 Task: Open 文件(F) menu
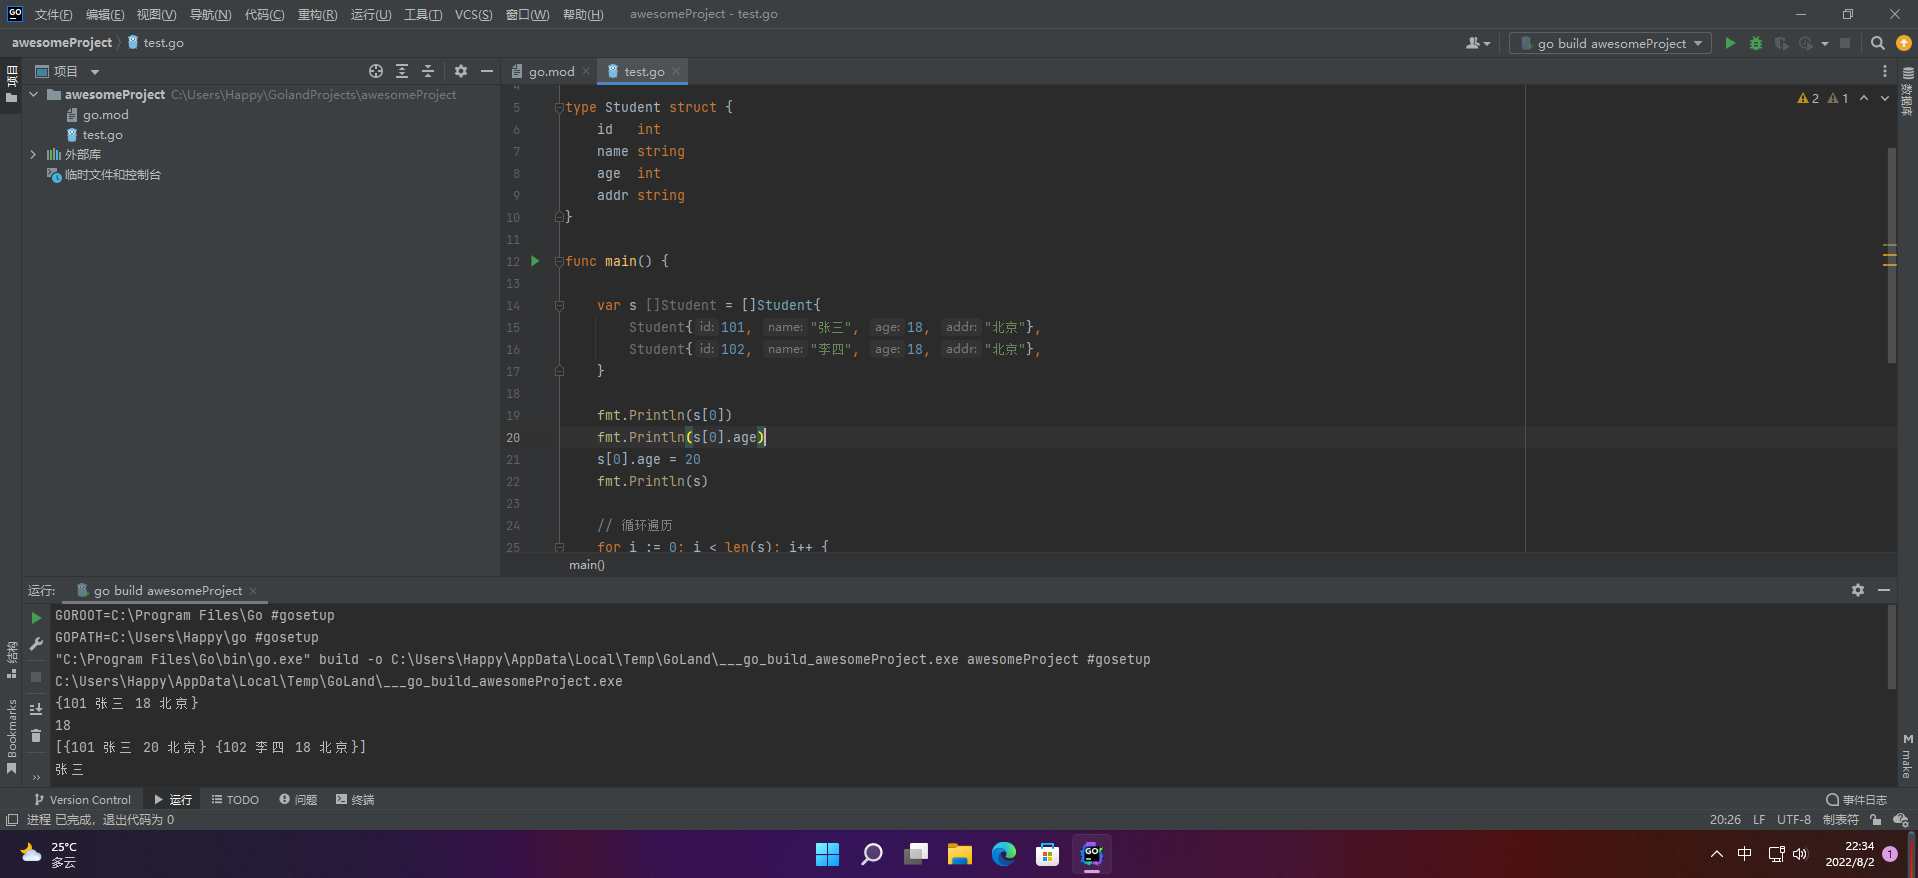54,14
